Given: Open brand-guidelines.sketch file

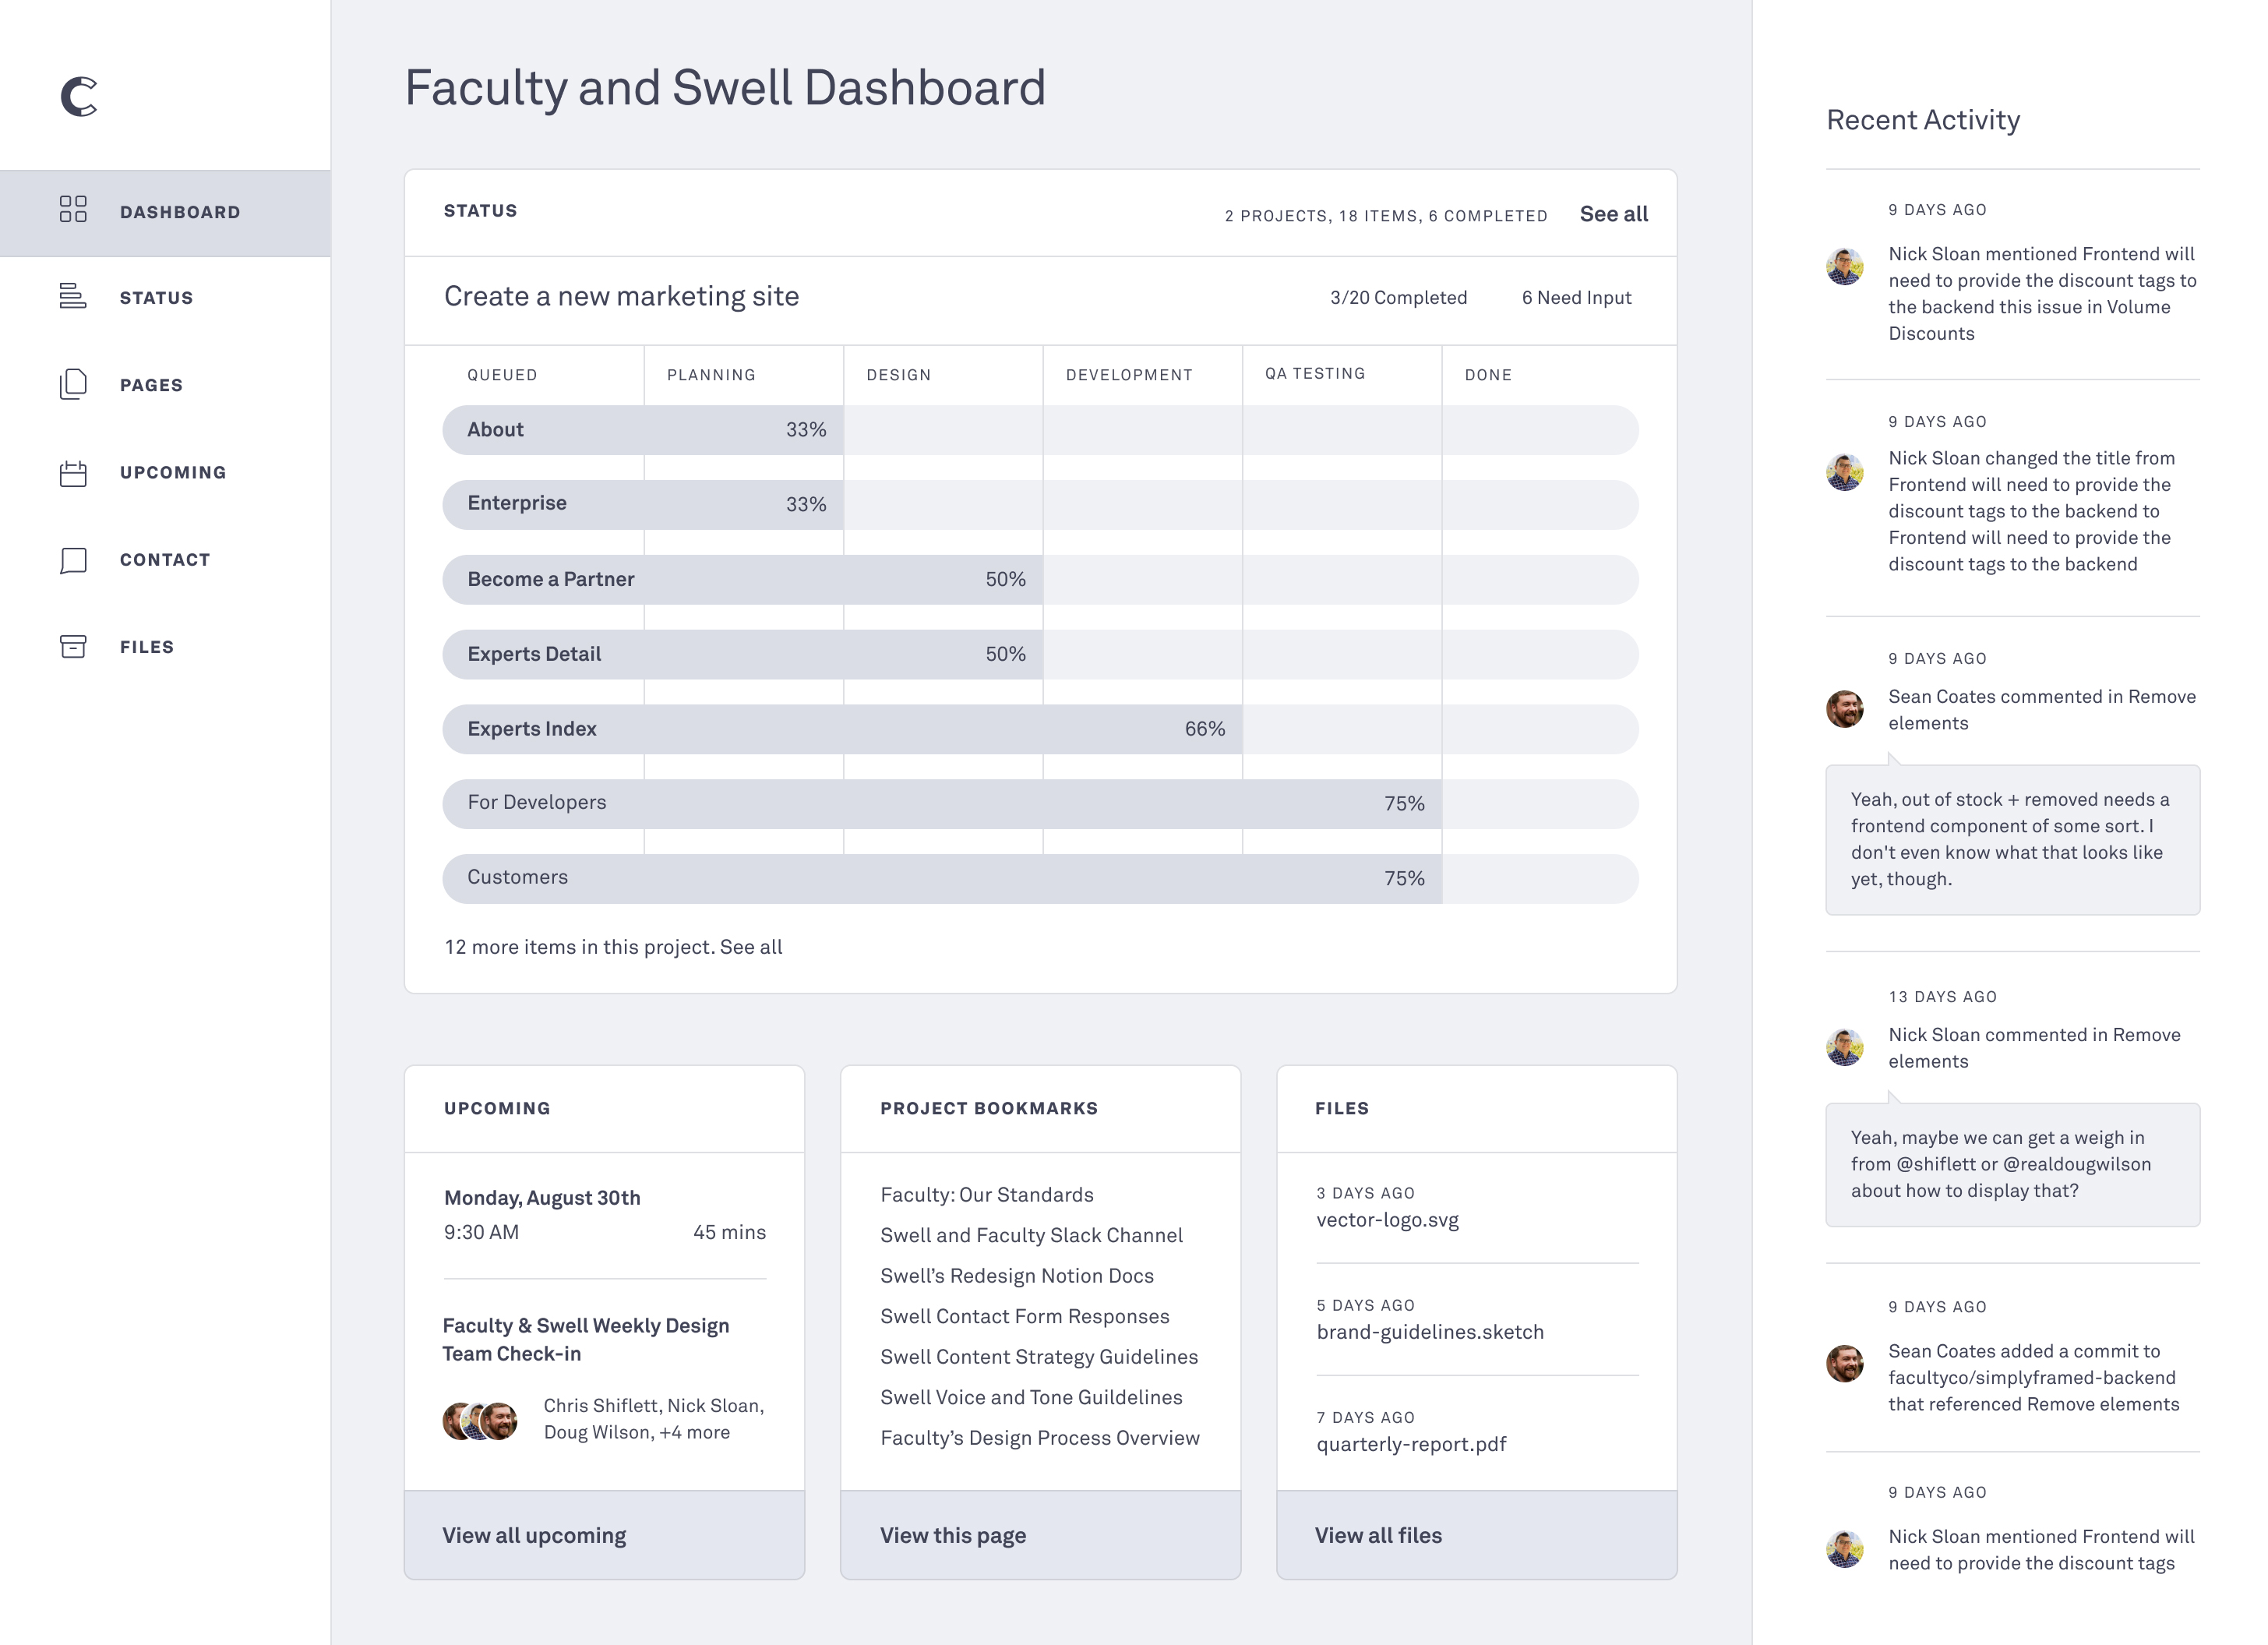Looking at the screenshot, I should point(1430,1332).
